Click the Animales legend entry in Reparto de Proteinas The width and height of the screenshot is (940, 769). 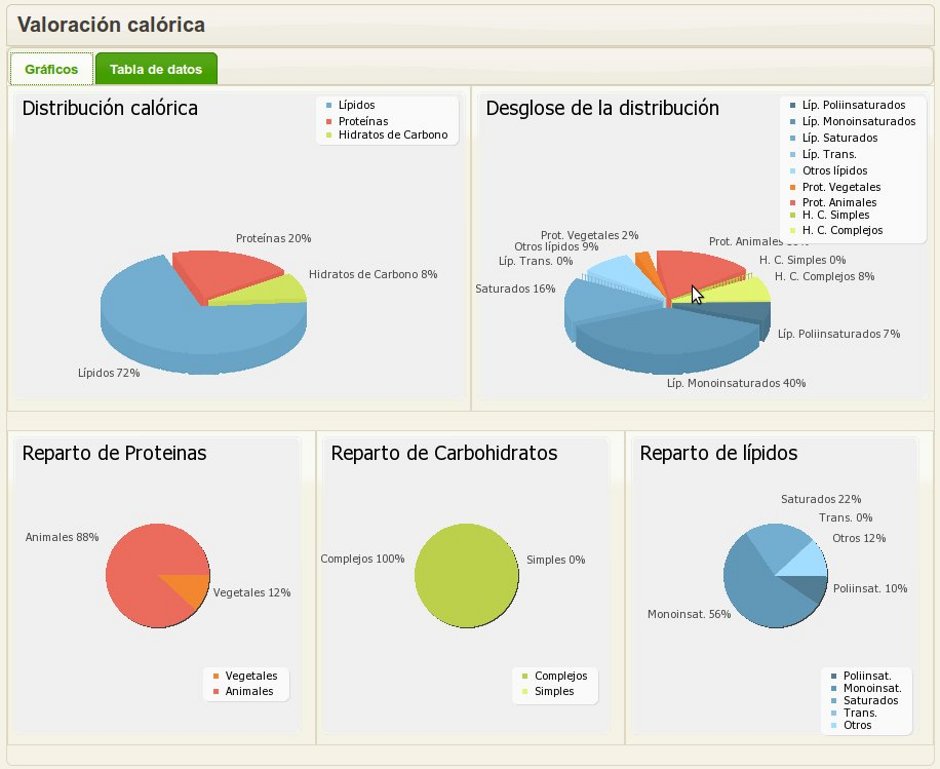tap(243, 691)
